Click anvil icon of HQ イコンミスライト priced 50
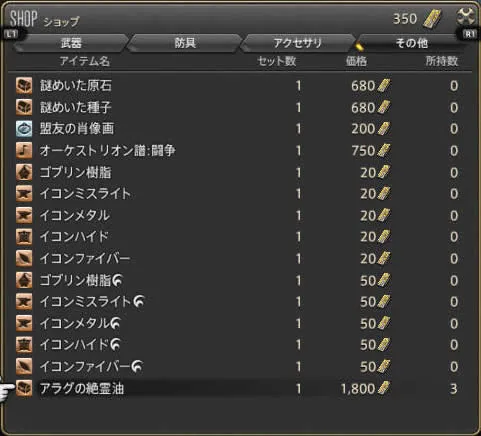 click(24, 302)
